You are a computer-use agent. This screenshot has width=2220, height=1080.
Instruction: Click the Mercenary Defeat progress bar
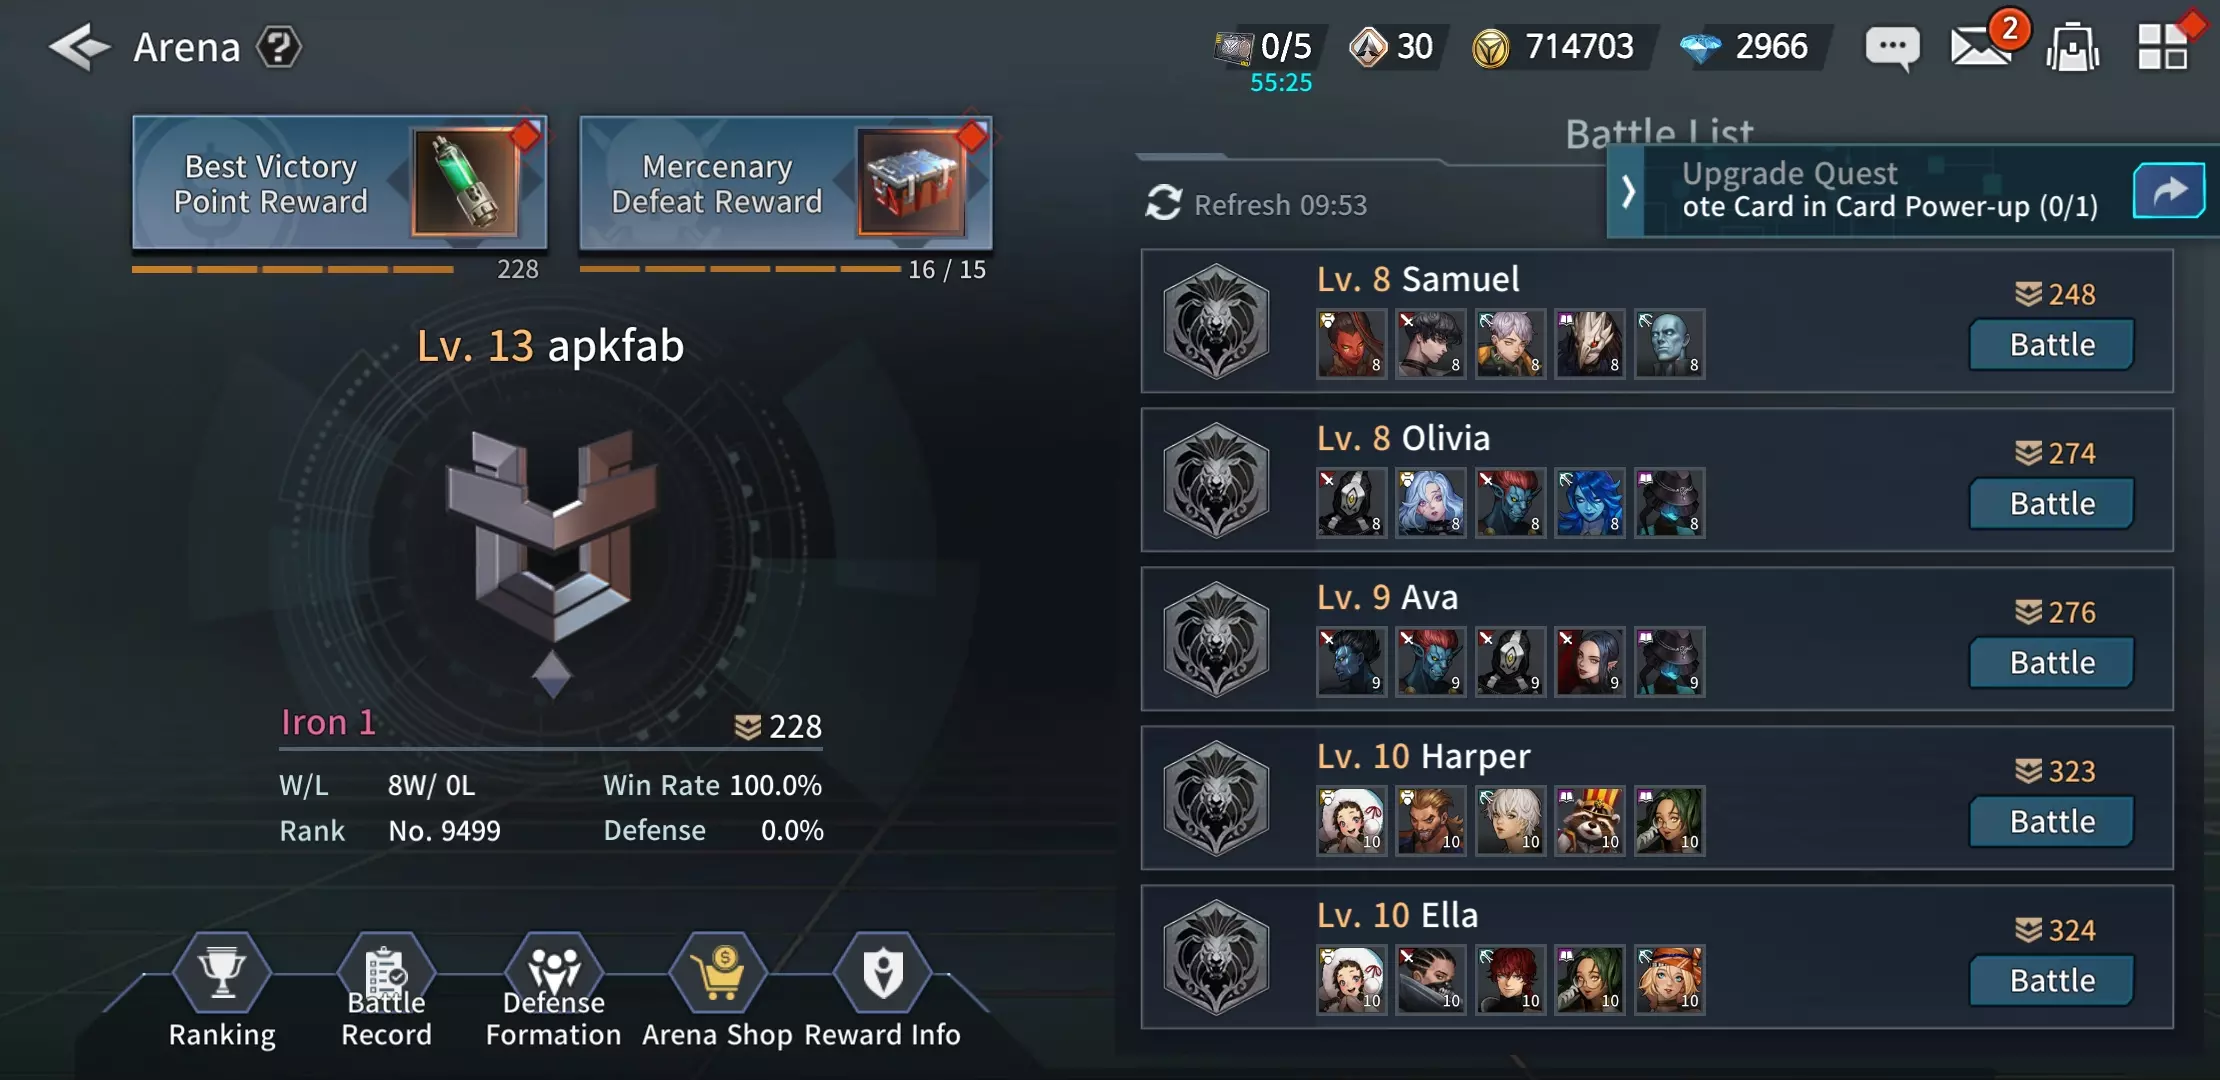click(740, 269)
